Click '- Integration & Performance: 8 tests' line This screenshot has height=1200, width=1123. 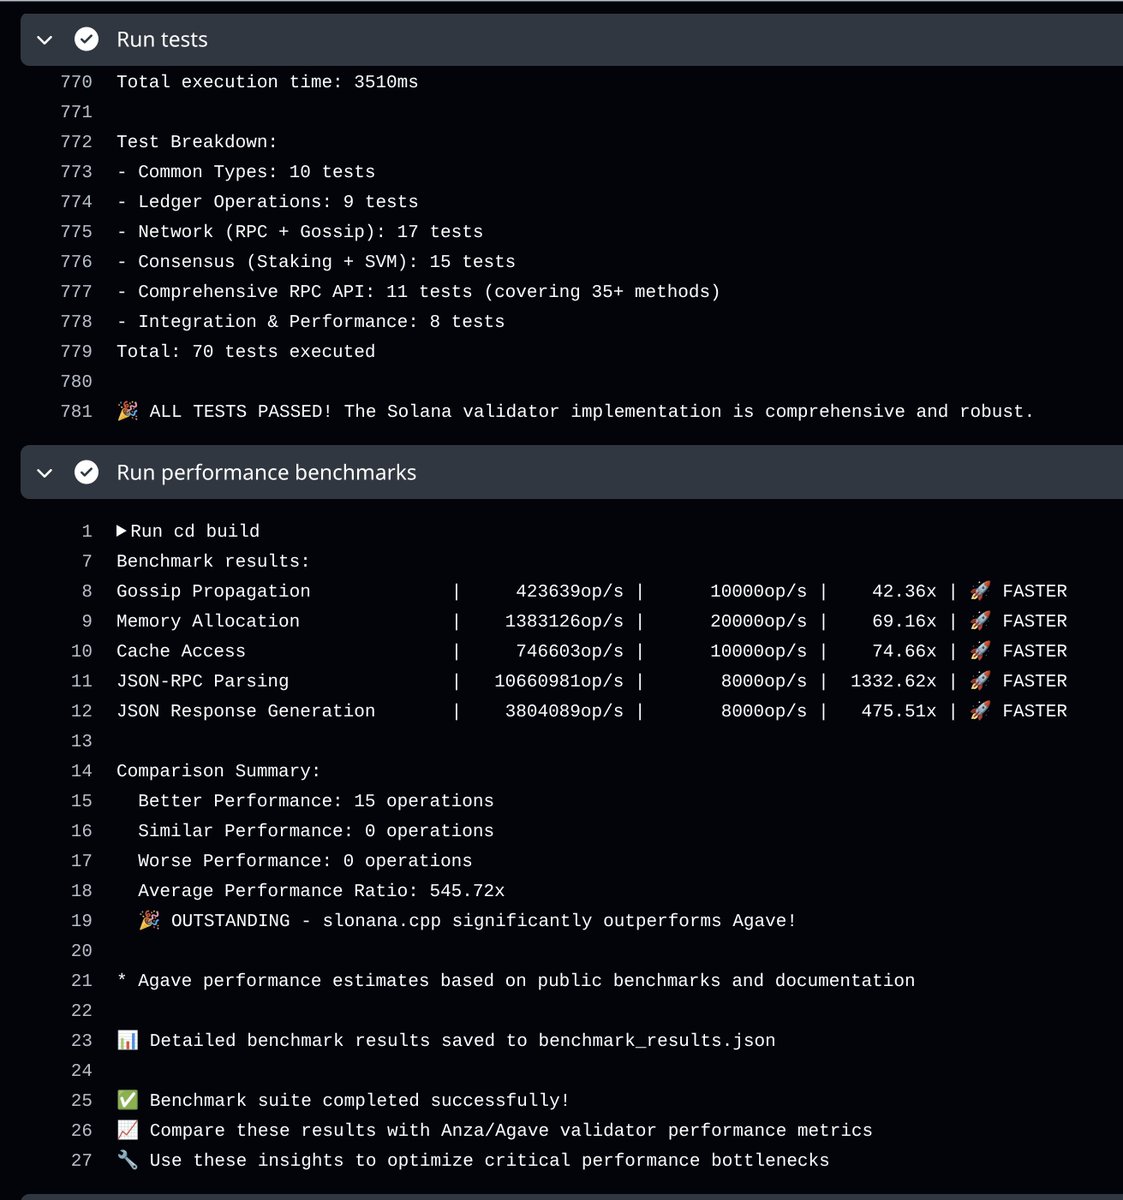point(311,322)
